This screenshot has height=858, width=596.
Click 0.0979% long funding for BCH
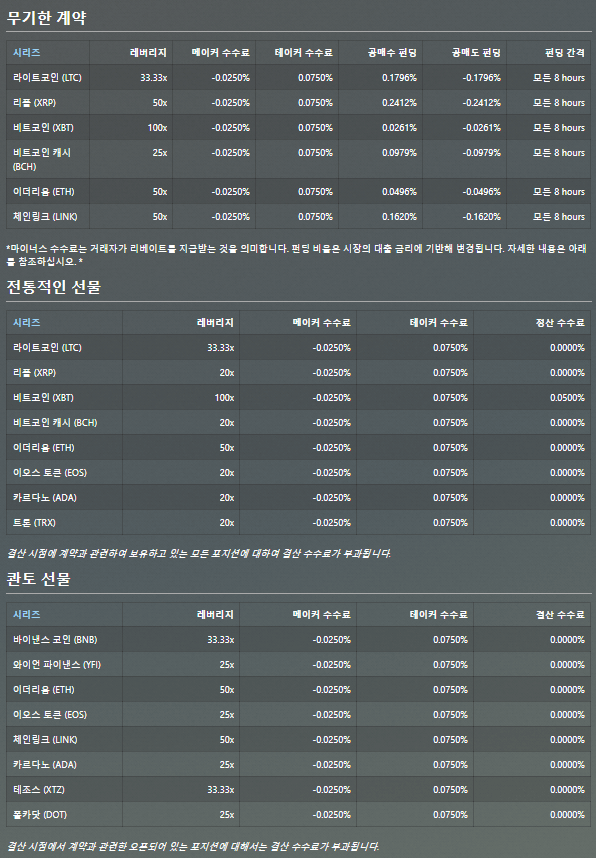(x=399, y=153)
